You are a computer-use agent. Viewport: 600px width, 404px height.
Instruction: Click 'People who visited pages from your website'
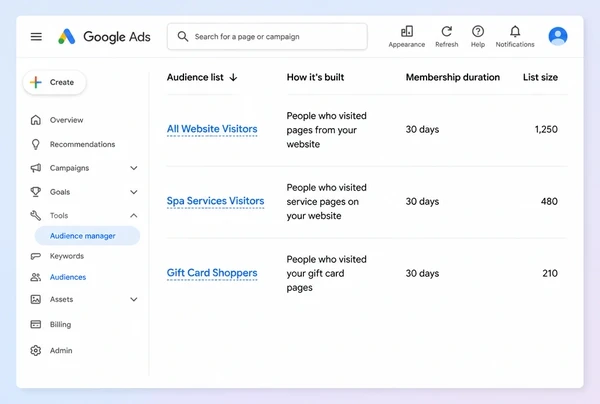point(326,130)
